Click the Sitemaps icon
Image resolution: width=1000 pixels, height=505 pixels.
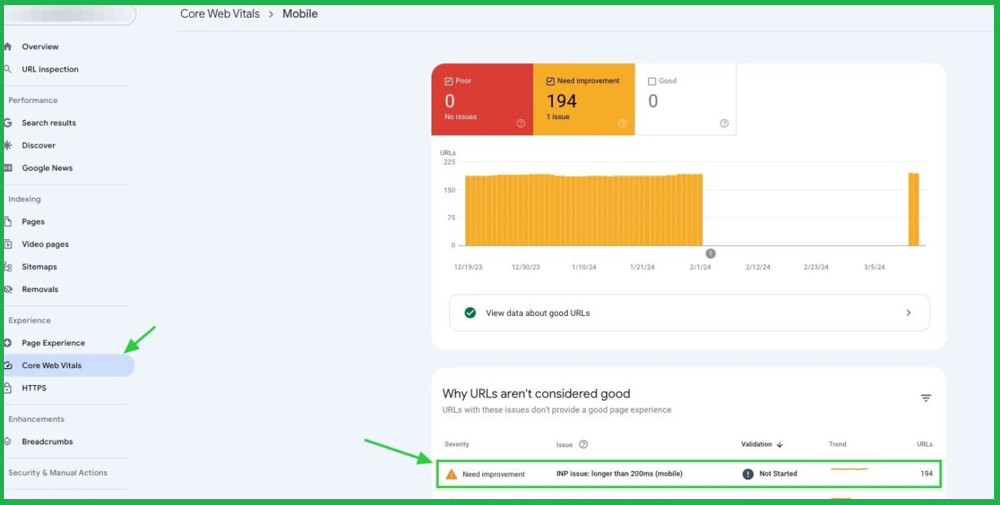click(8, 267)
